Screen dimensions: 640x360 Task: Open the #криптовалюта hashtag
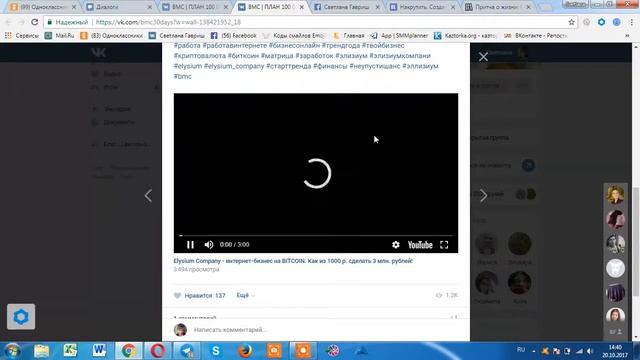(200, 56)
